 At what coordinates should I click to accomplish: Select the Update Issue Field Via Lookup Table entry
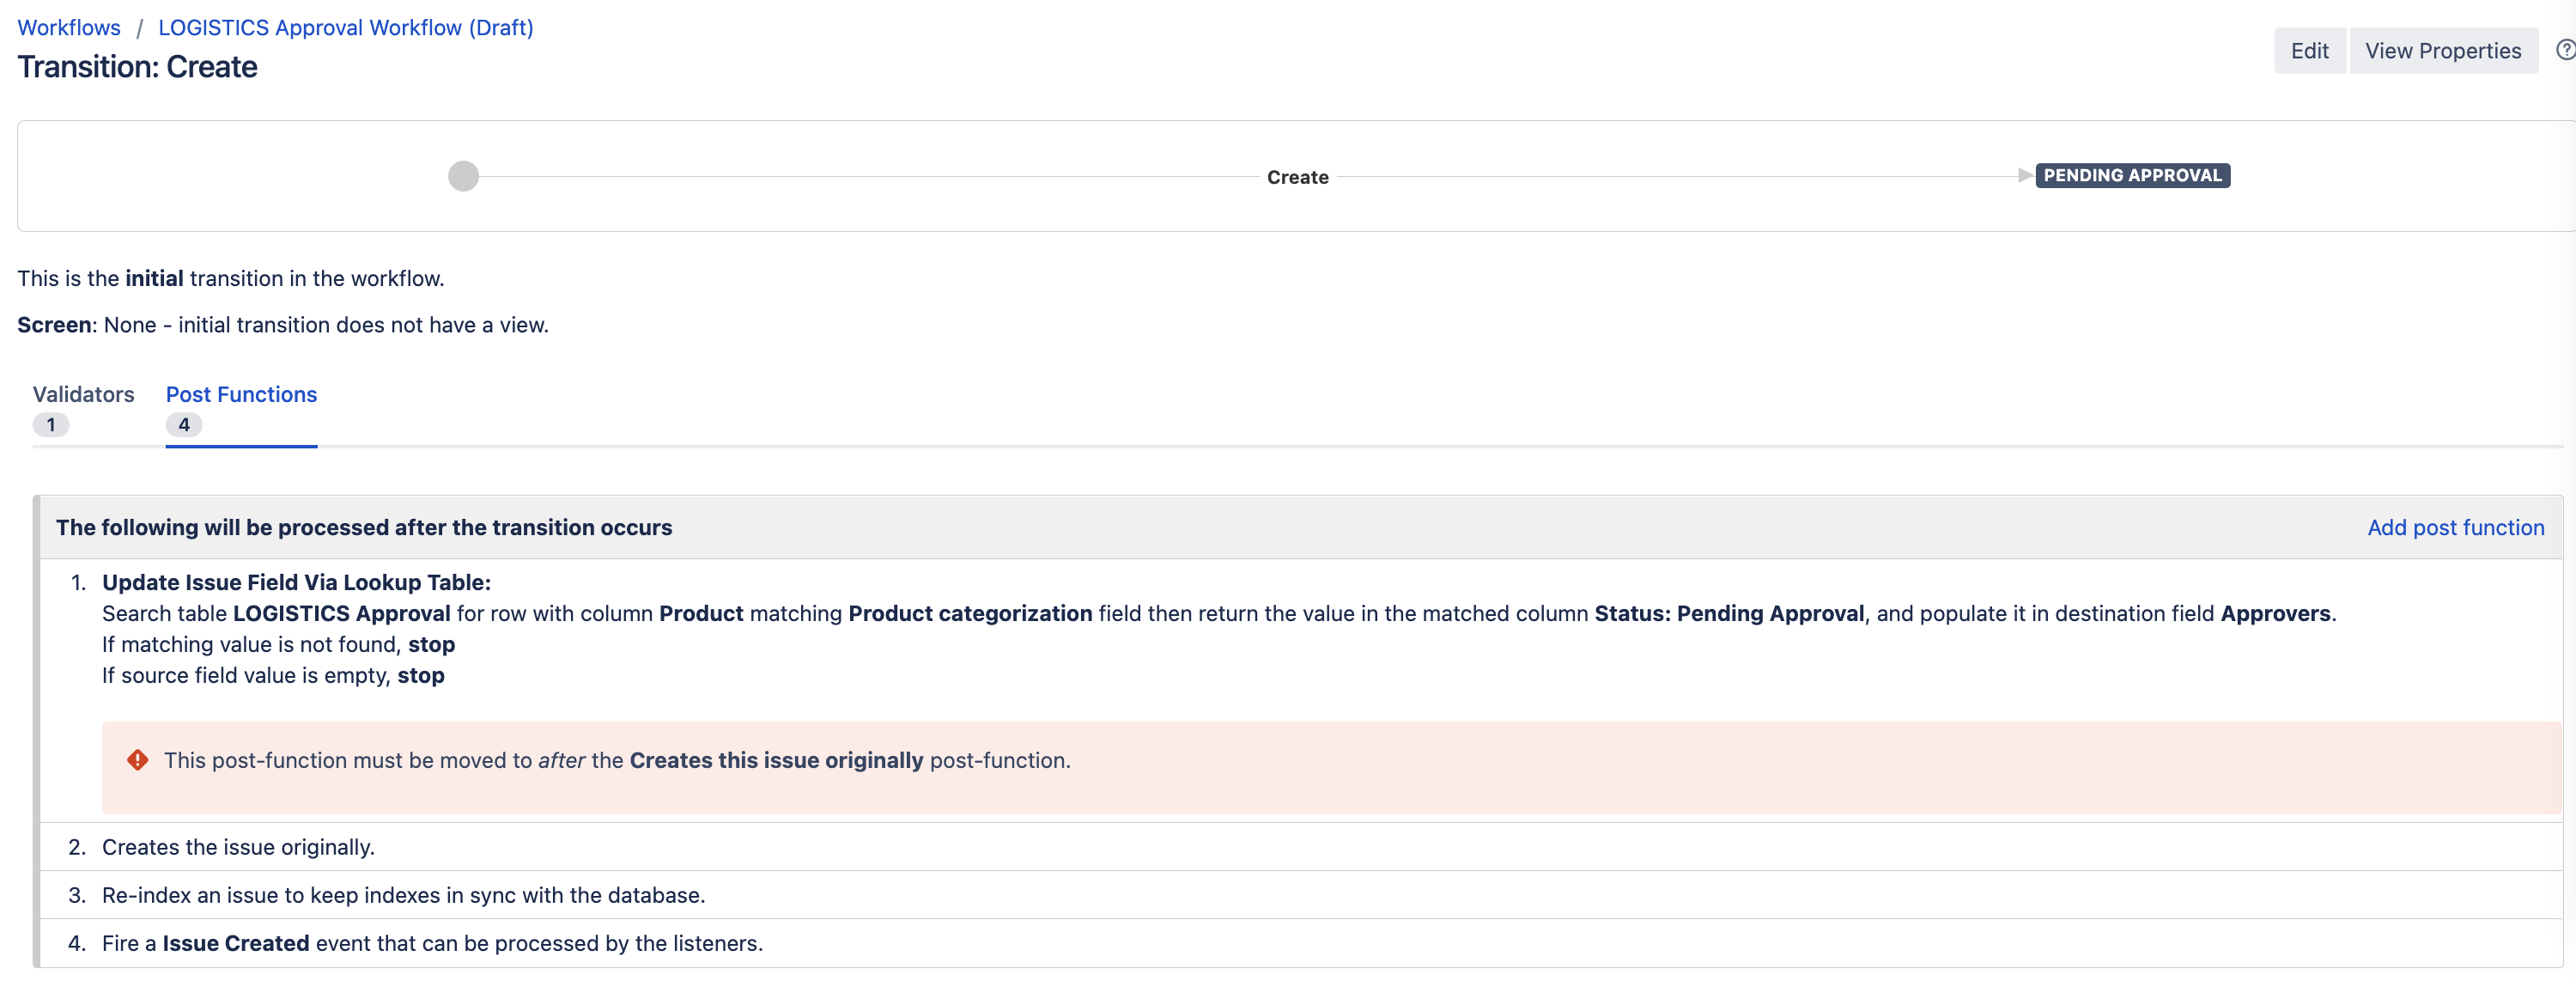tap(296, 581)
